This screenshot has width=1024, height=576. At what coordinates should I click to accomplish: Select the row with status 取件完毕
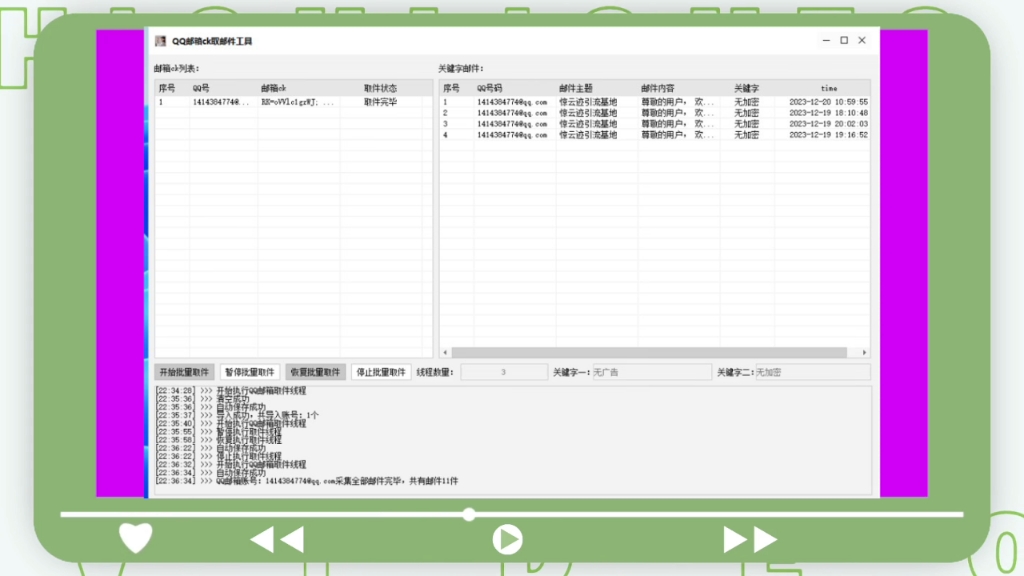point(293,103)
